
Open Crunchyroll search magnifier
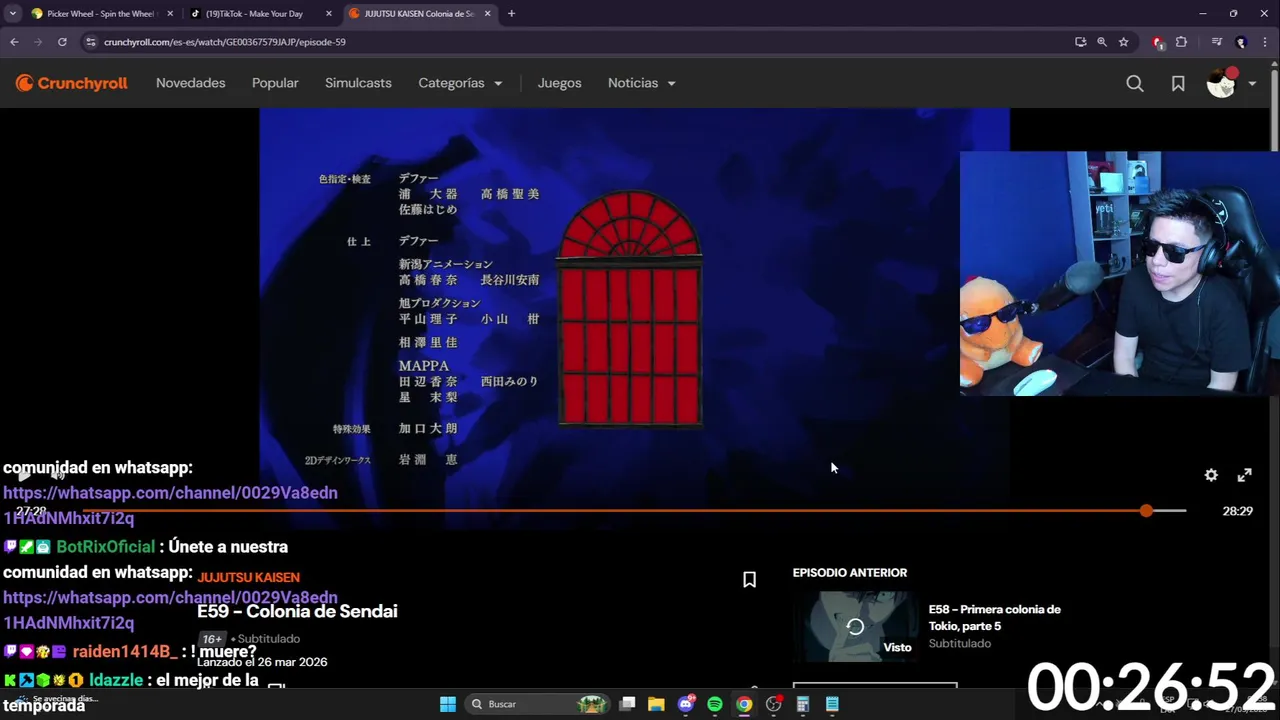(x=1135, y=84)
